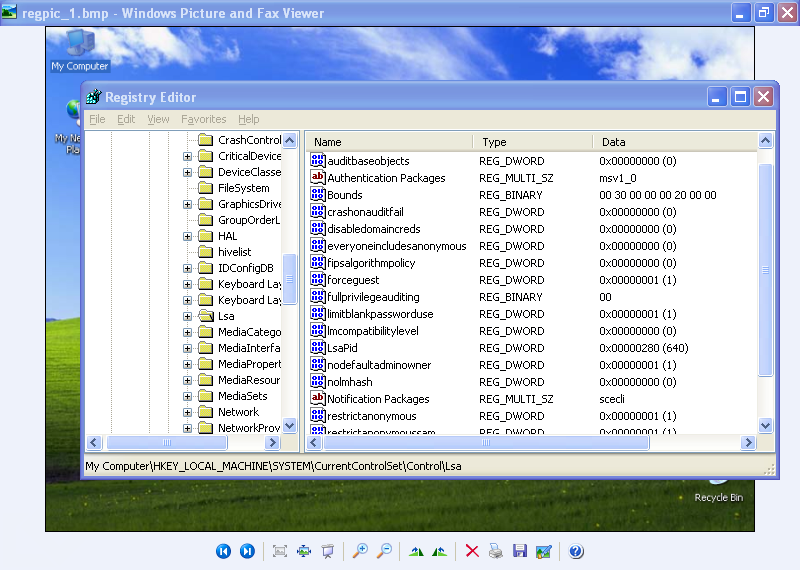800x570 pixels.
Task: Expand the GraphicsDrive tree node
Action: (187, 204)
